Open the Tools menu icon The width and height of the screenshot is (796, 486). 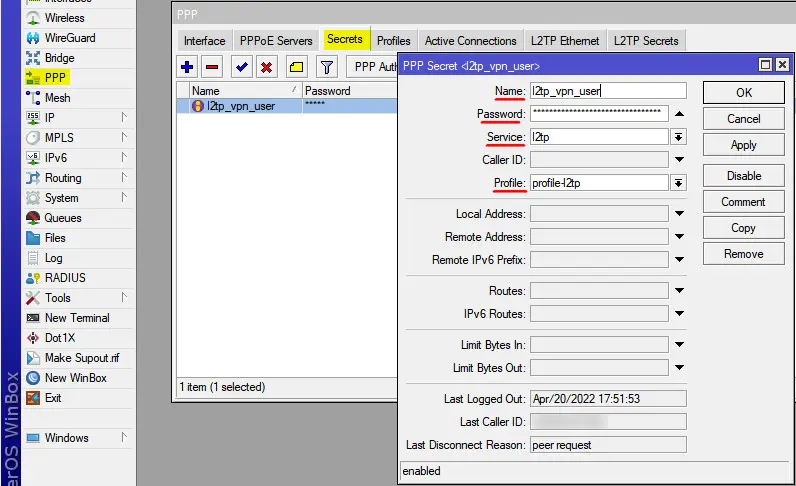click(x=33, y=298)
